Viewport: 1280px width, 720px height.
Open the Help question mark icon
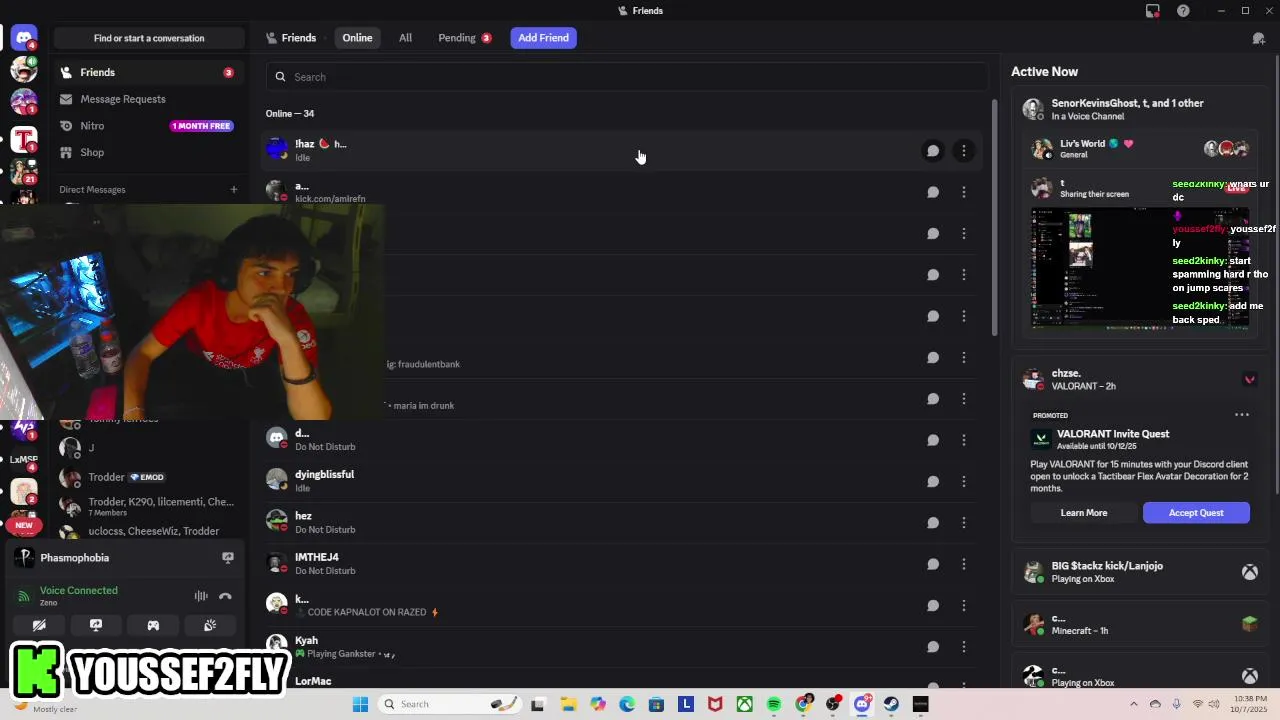[x=1184, y=11]
